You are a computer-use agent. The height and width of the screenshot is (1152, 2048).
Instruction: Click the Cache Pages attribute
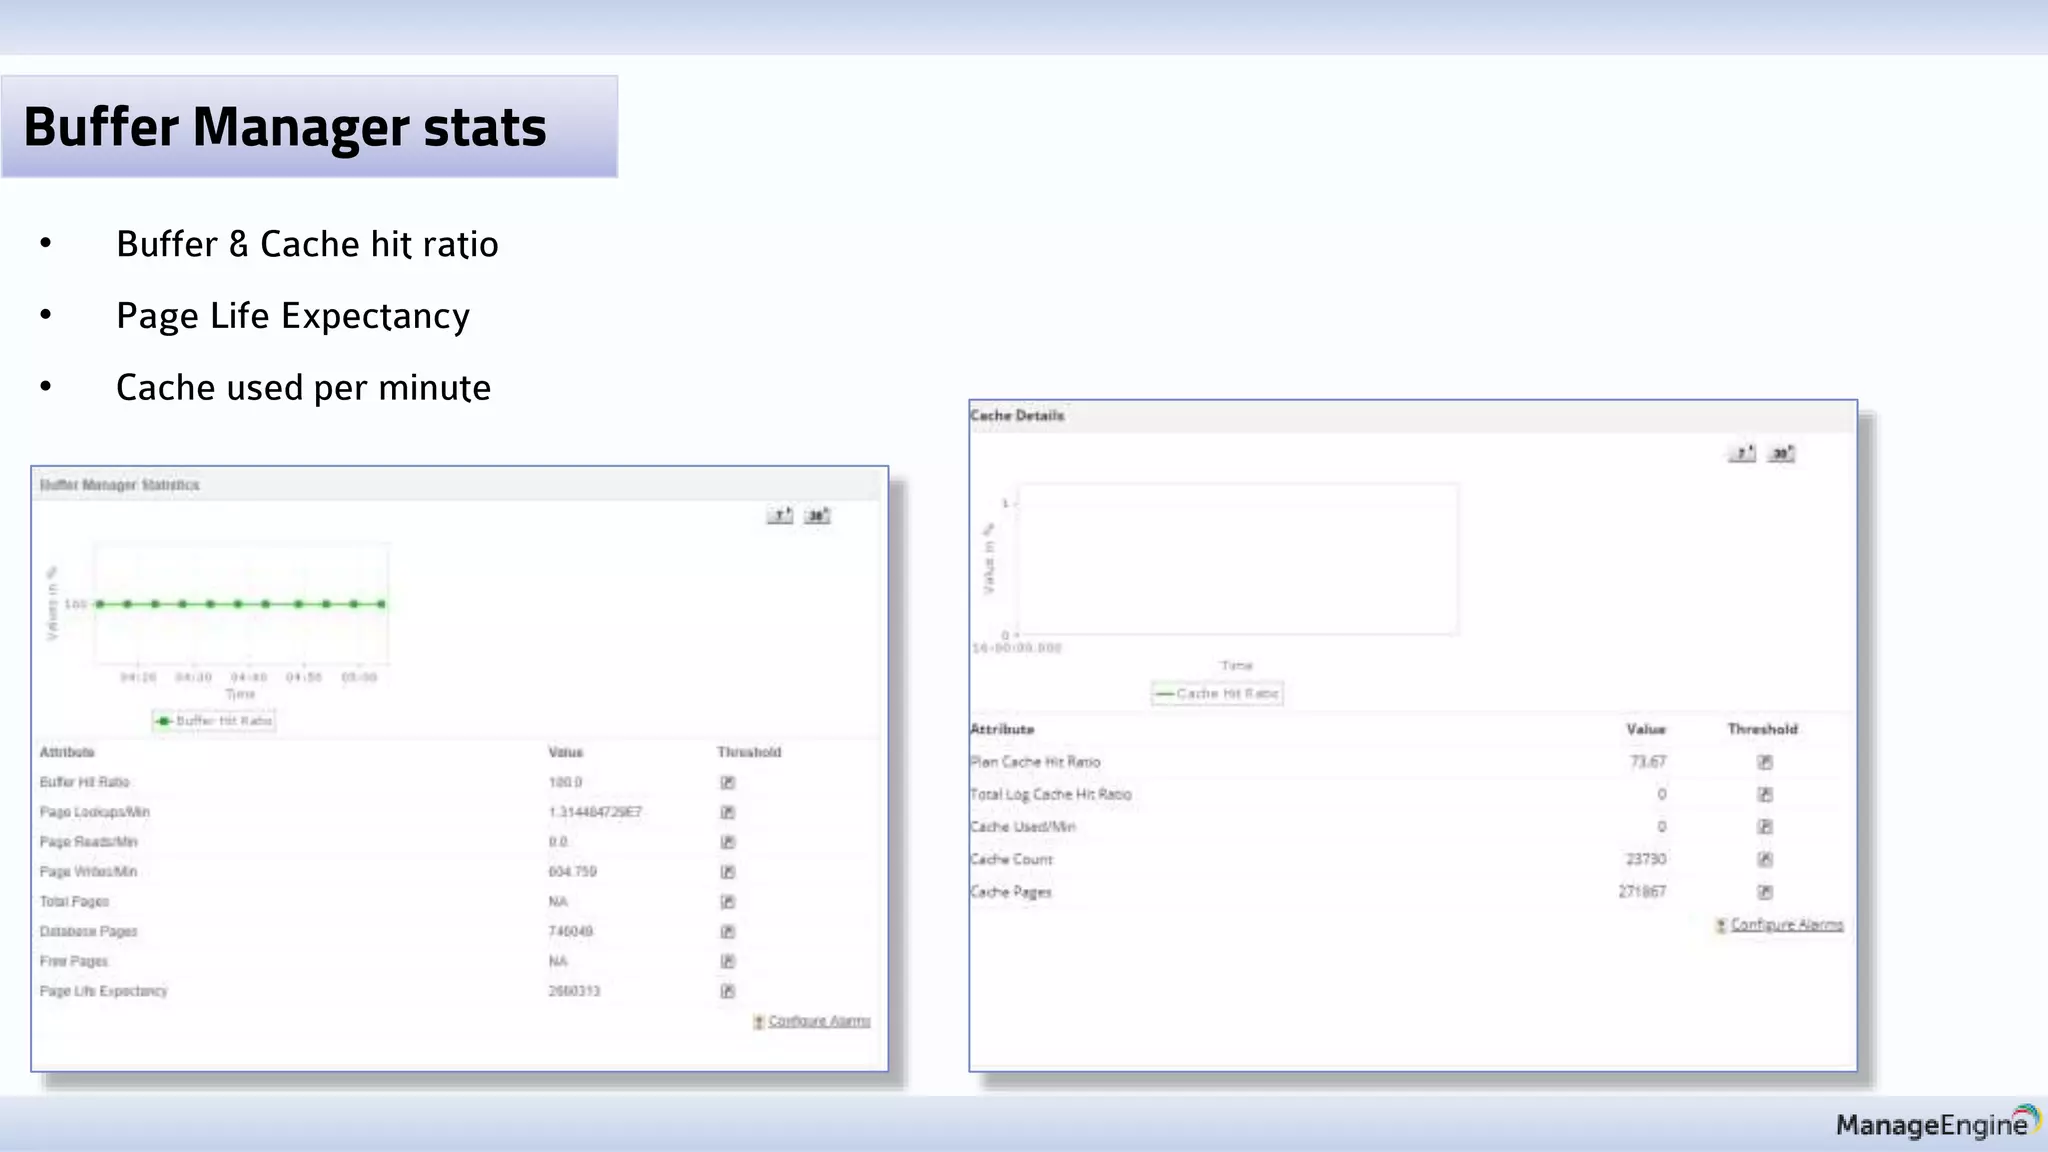click(x=1011, y=892)
